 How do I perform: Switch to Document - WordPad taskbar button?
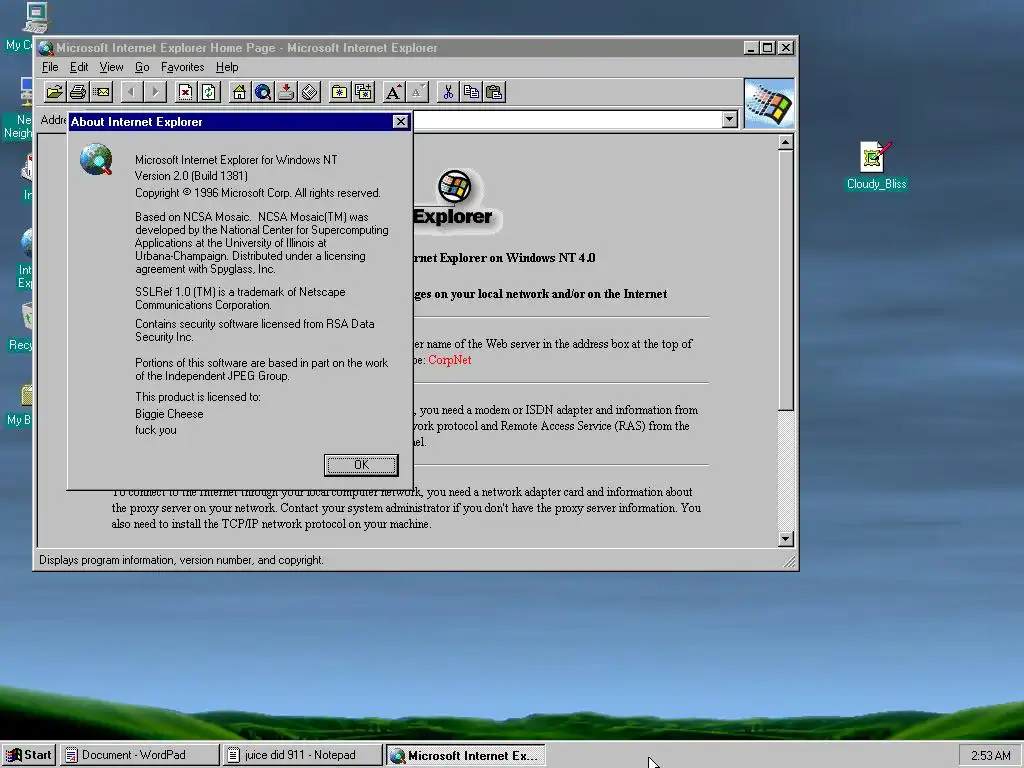point(140,755)
